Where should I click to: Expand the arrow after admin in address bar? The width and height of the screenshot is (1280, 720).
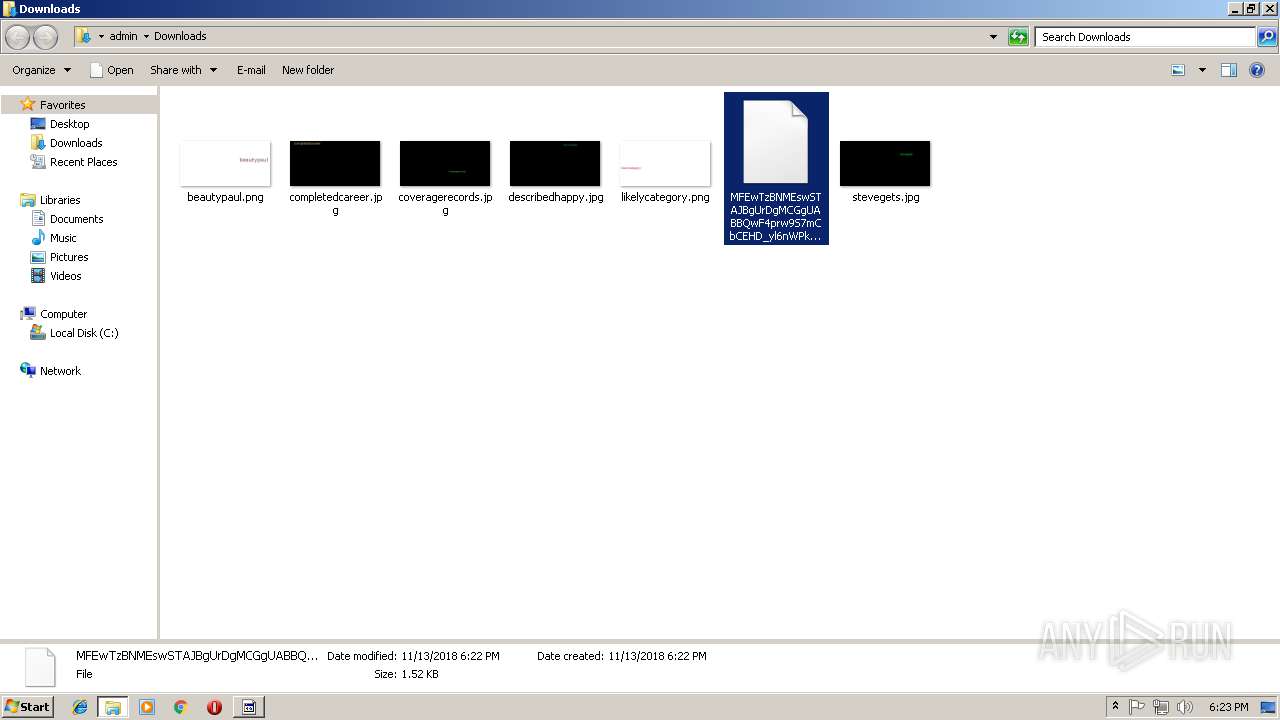tap(146, 37)
